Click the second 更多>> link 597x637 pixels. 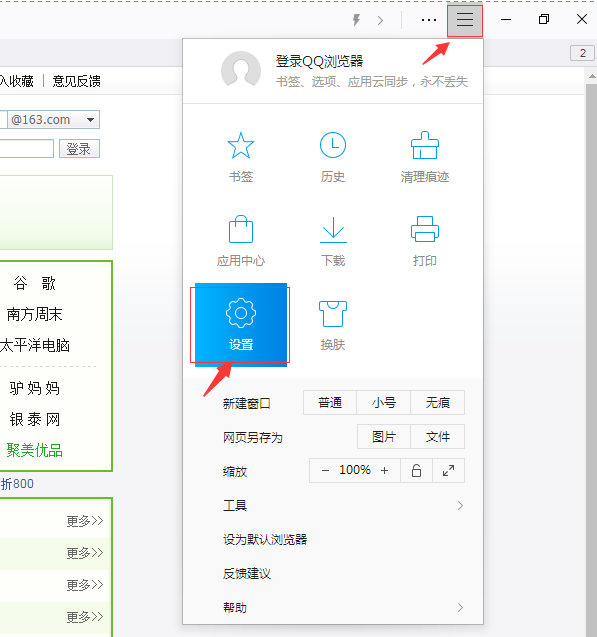pos(85,553)
